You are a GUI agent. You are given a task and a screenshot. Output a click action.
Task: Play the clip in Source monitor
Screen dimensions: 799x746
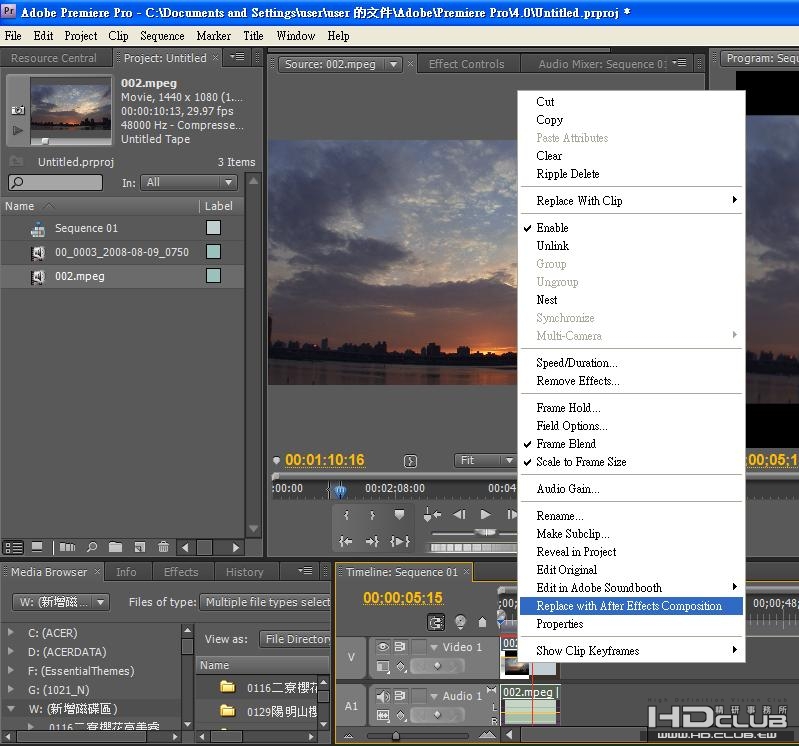486,515
